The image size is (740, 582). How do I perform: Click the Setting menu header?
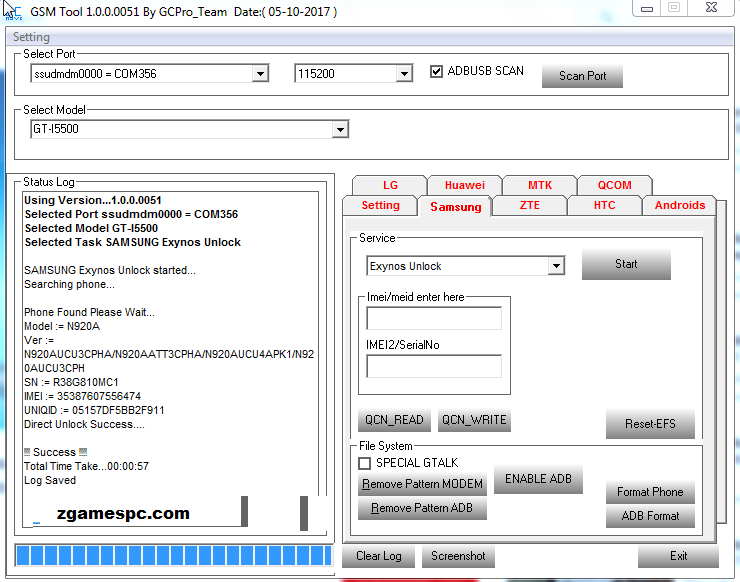point(31,37)
